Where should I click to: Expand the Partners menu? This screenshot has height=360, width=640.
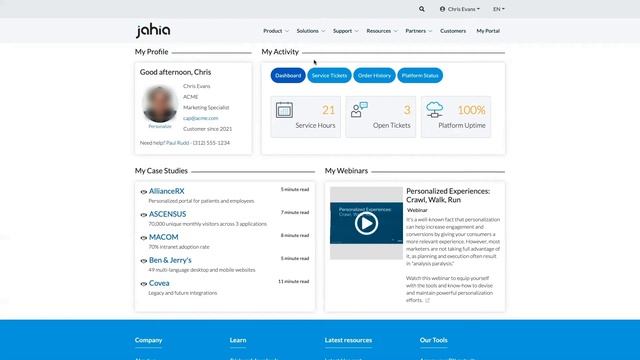(418, 31)
